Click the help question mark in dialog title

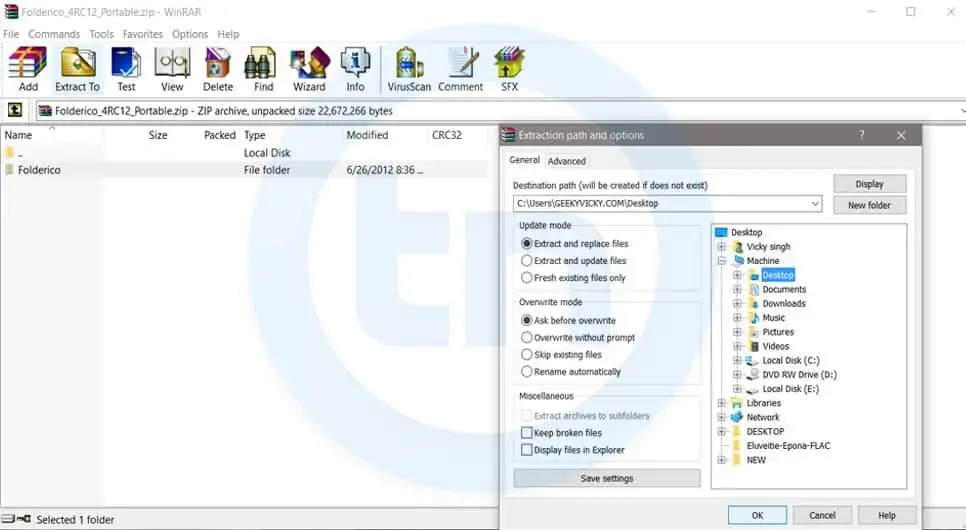862,135
